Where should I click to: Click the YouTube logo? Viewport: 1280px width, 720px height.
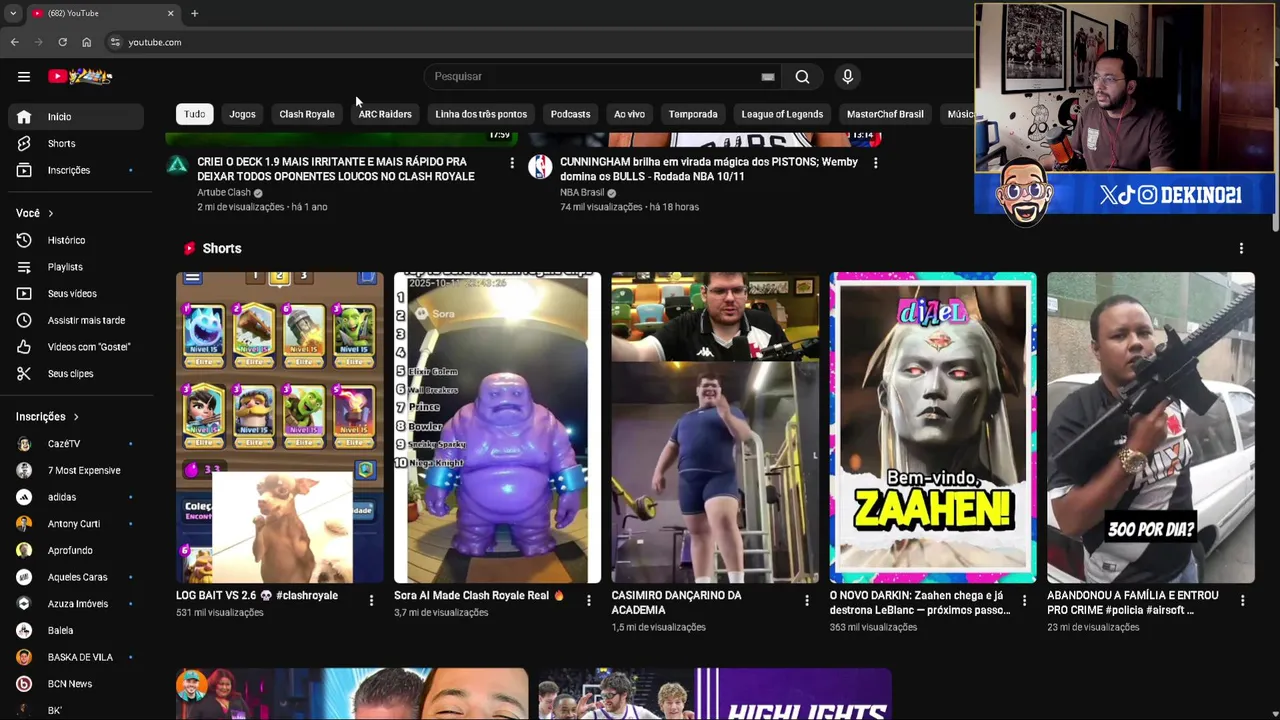click(80, 76)
